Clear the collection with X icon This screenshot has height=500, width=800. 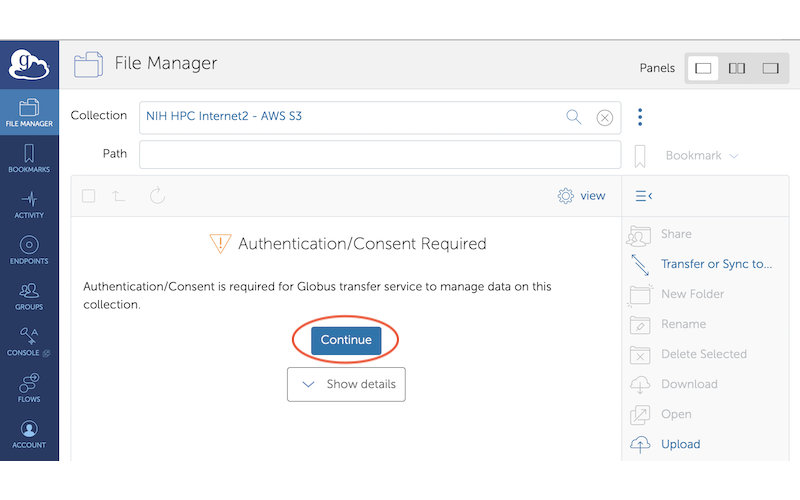604,117
